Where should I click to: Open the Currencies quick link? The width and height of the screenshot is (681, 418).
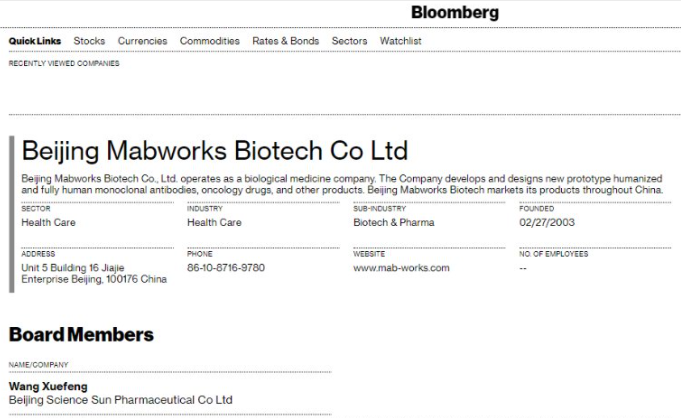click(x=142, y=41)
